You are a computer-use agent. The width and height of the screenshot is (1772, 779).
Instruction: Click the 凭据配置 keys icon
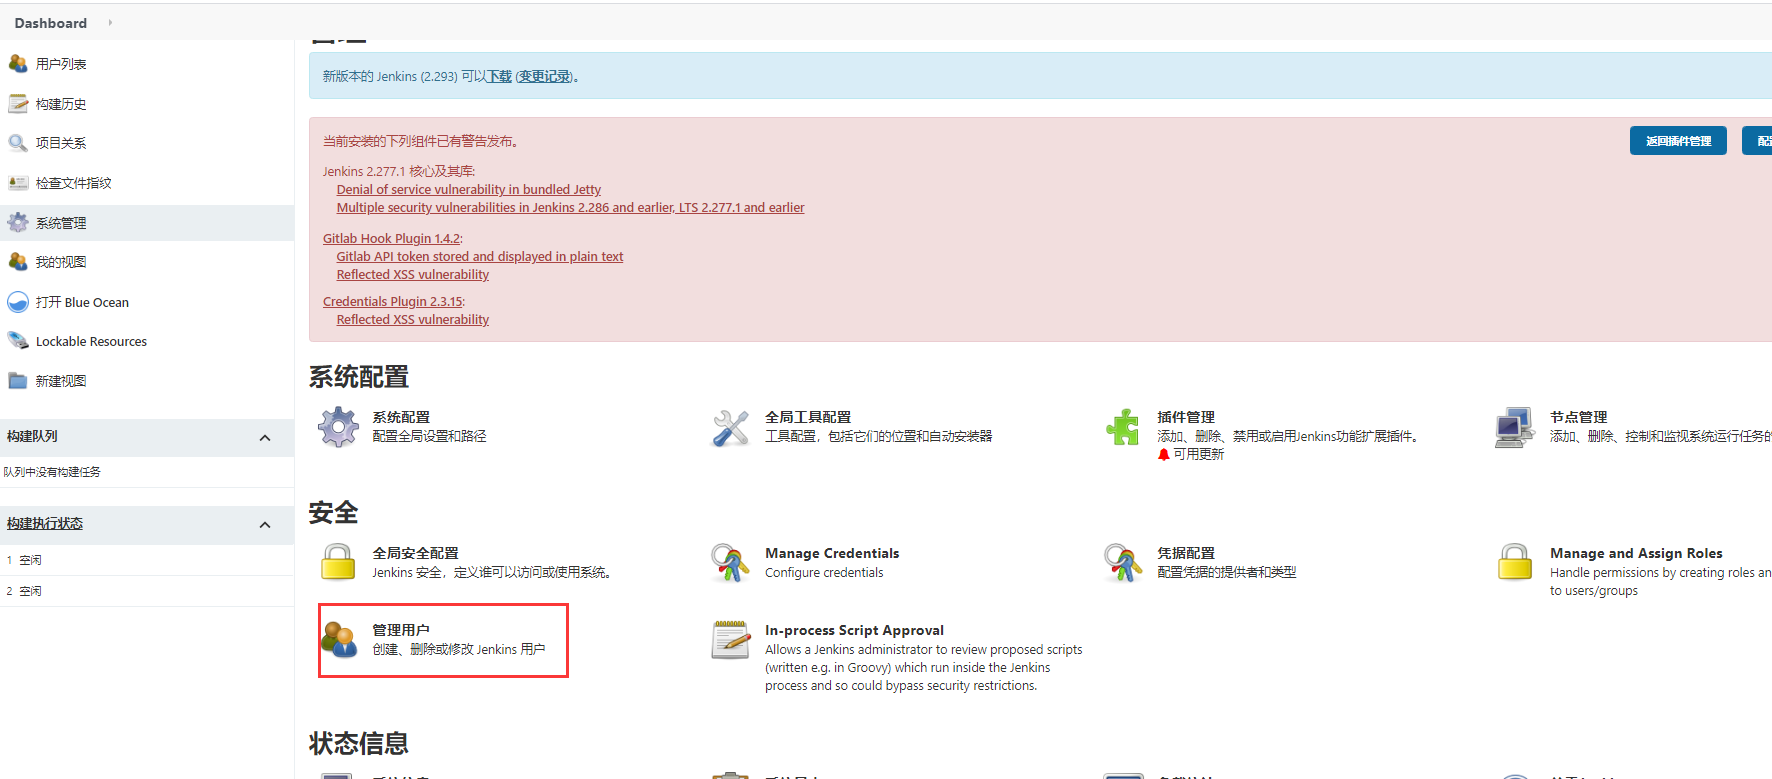tap(1123, 563)
